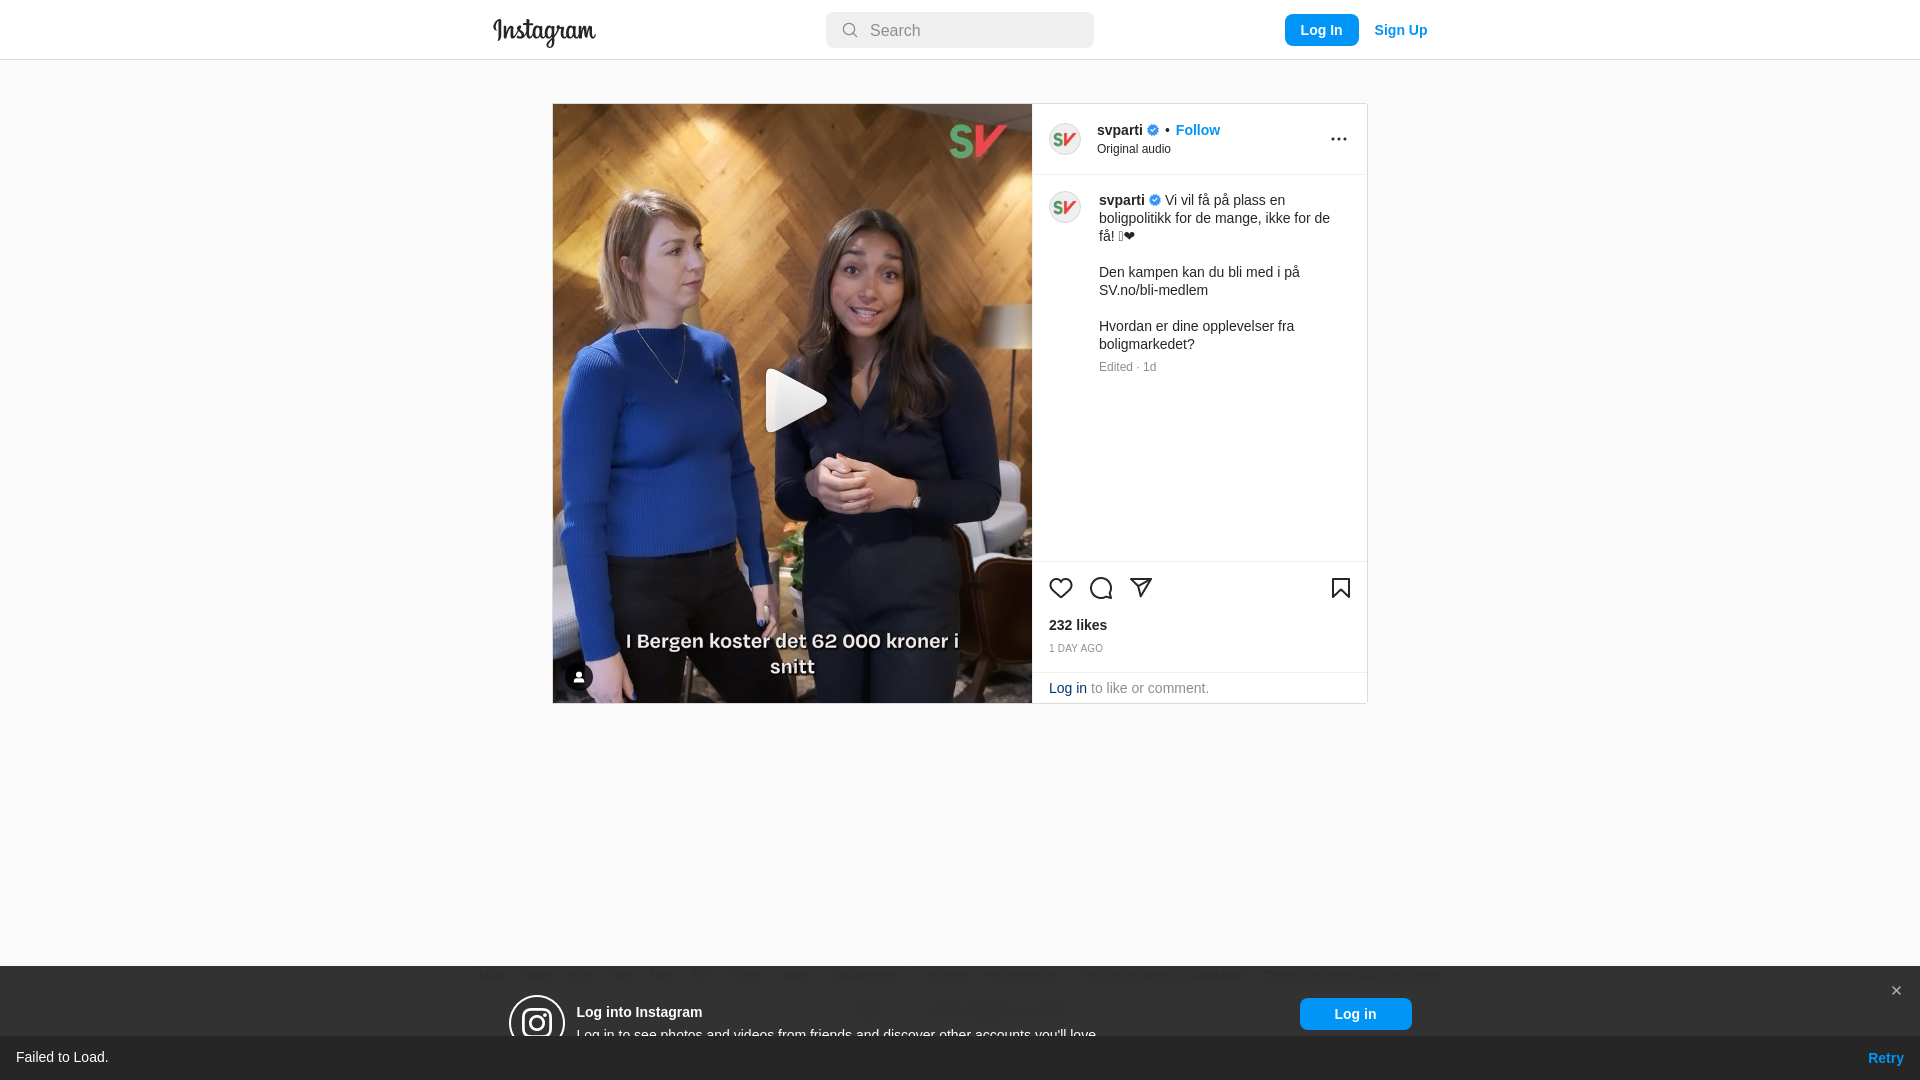Close the login banner with X
This screenshot has height=1080, width=1920.
[x=1896, y=991]
